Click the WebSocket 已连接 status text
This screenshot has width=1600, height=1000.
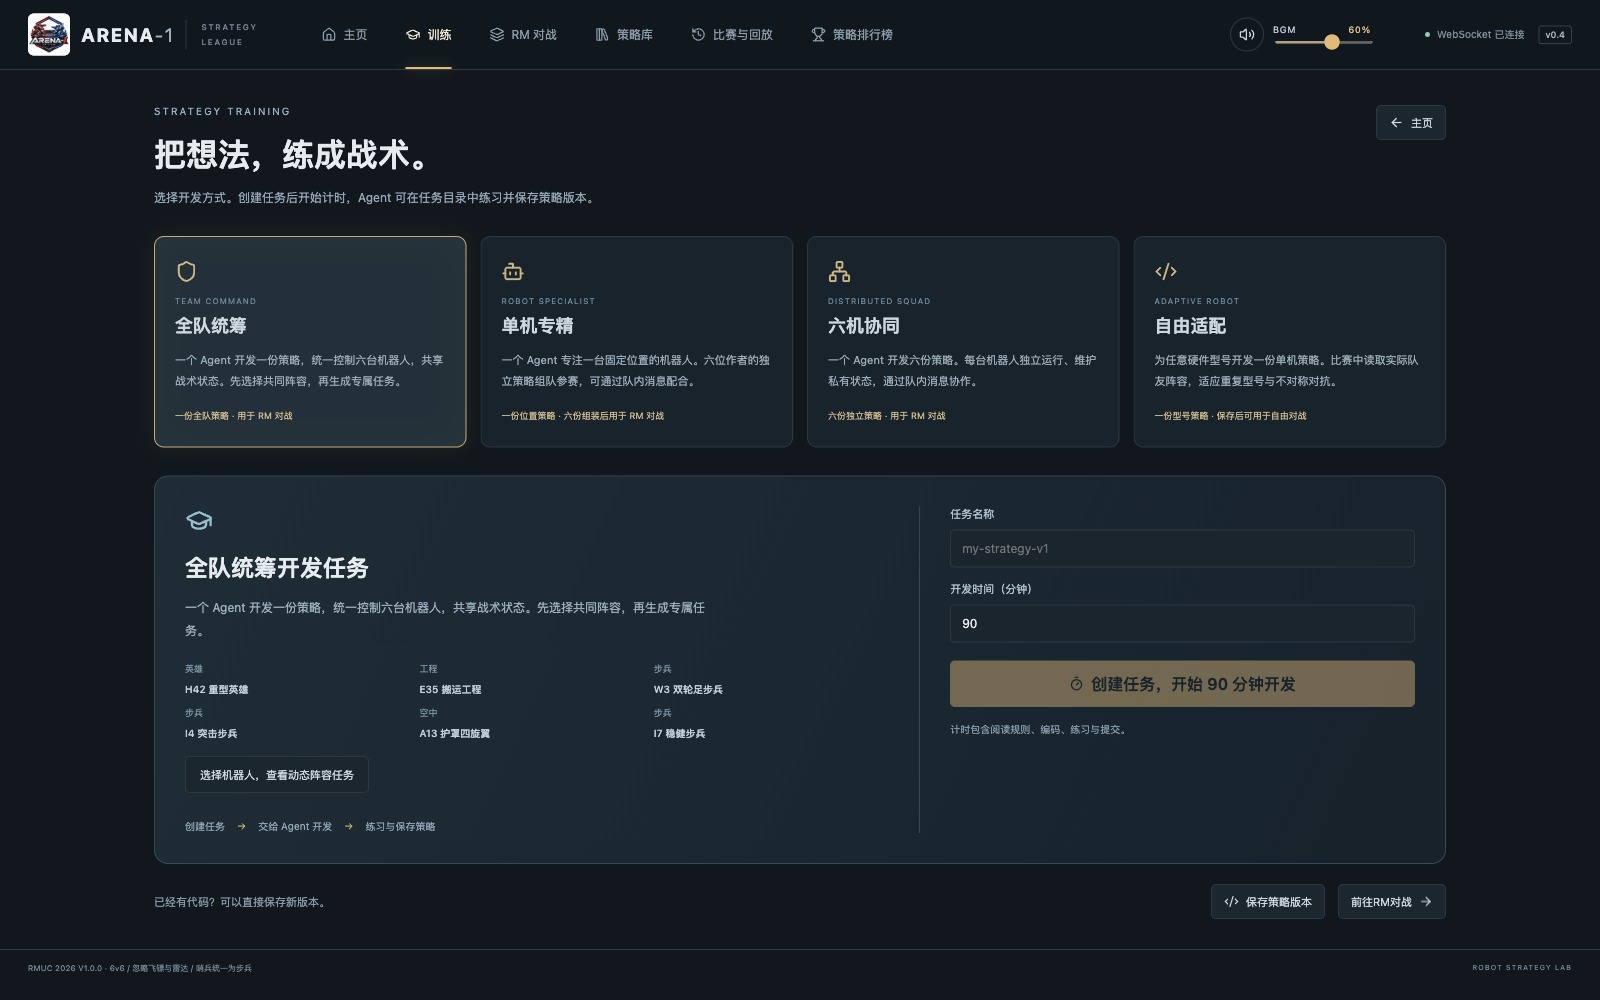point(1480,35)
